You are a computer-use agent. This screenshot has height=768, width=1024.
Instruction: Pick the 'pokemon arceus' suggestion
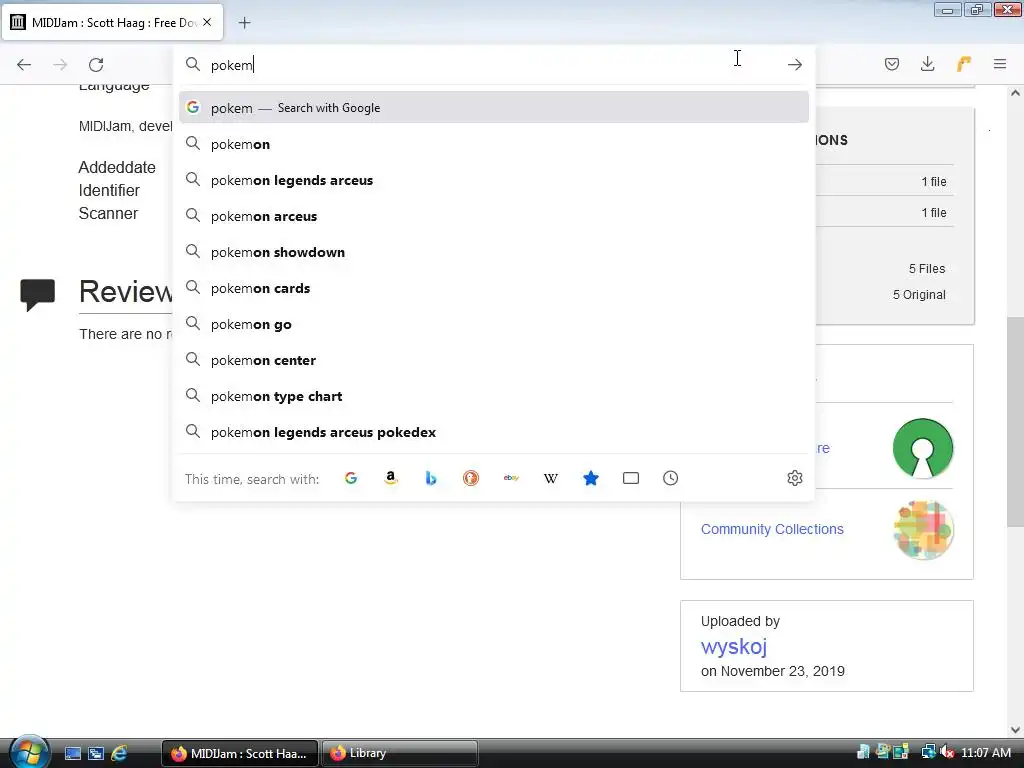click(x=494, y=216)
